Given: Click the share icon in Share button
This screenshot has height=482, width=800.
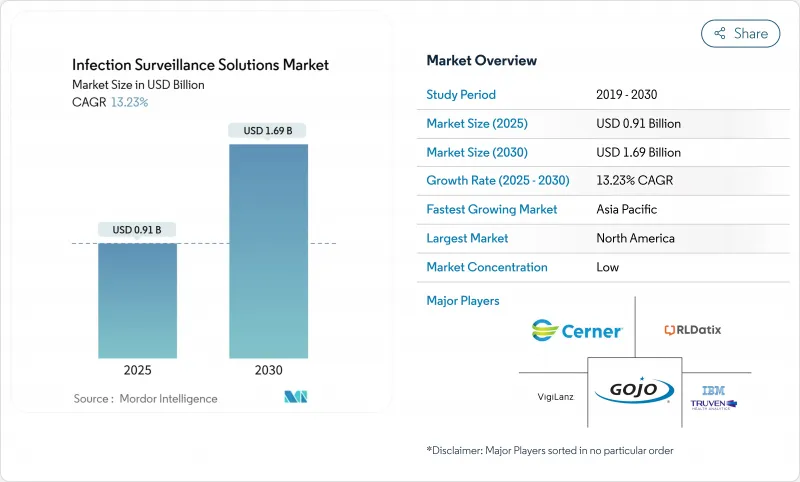Looking at the screenshot, I should [719, 33].
